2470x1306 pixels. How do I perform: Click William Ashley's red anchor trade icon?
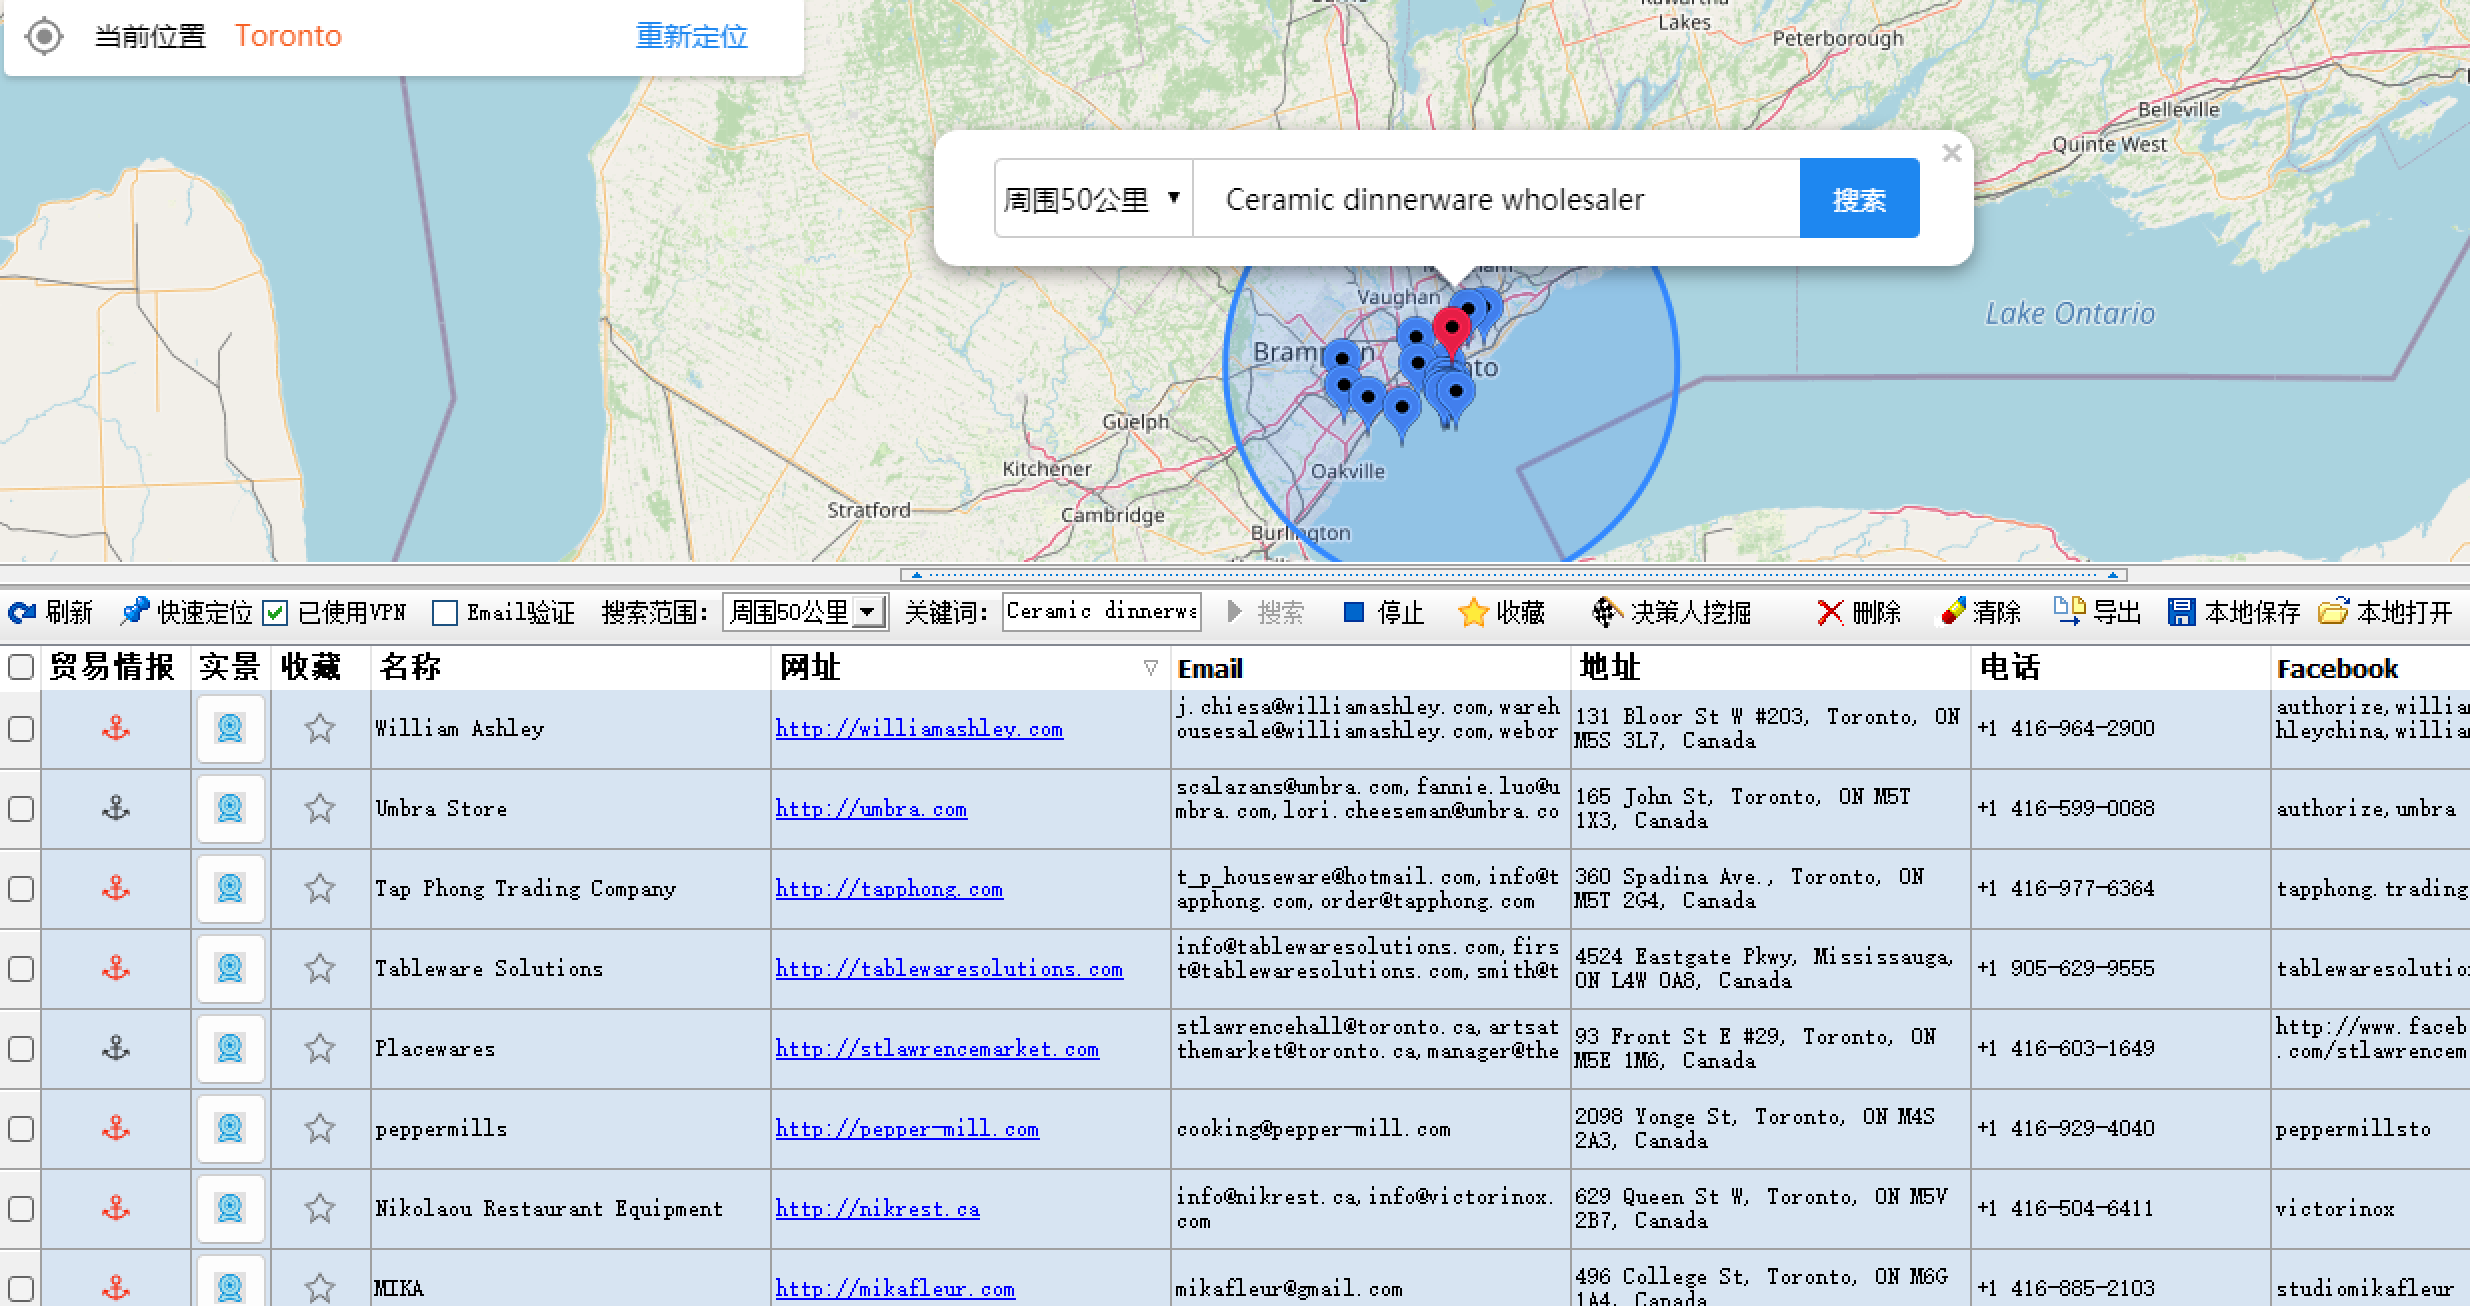tap(116, 728)
